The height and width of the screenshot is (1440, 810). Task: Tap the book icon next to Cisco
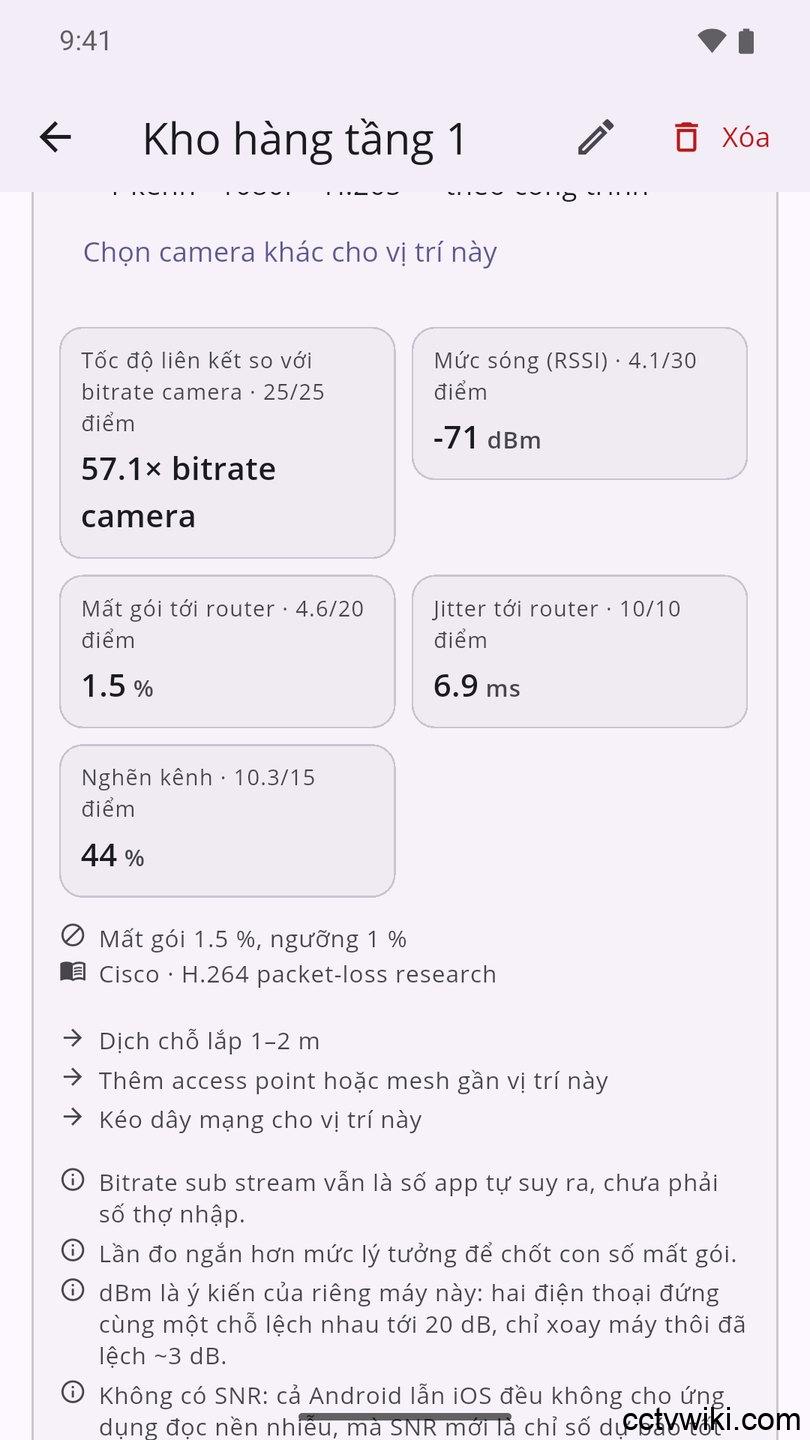[73, 972]
